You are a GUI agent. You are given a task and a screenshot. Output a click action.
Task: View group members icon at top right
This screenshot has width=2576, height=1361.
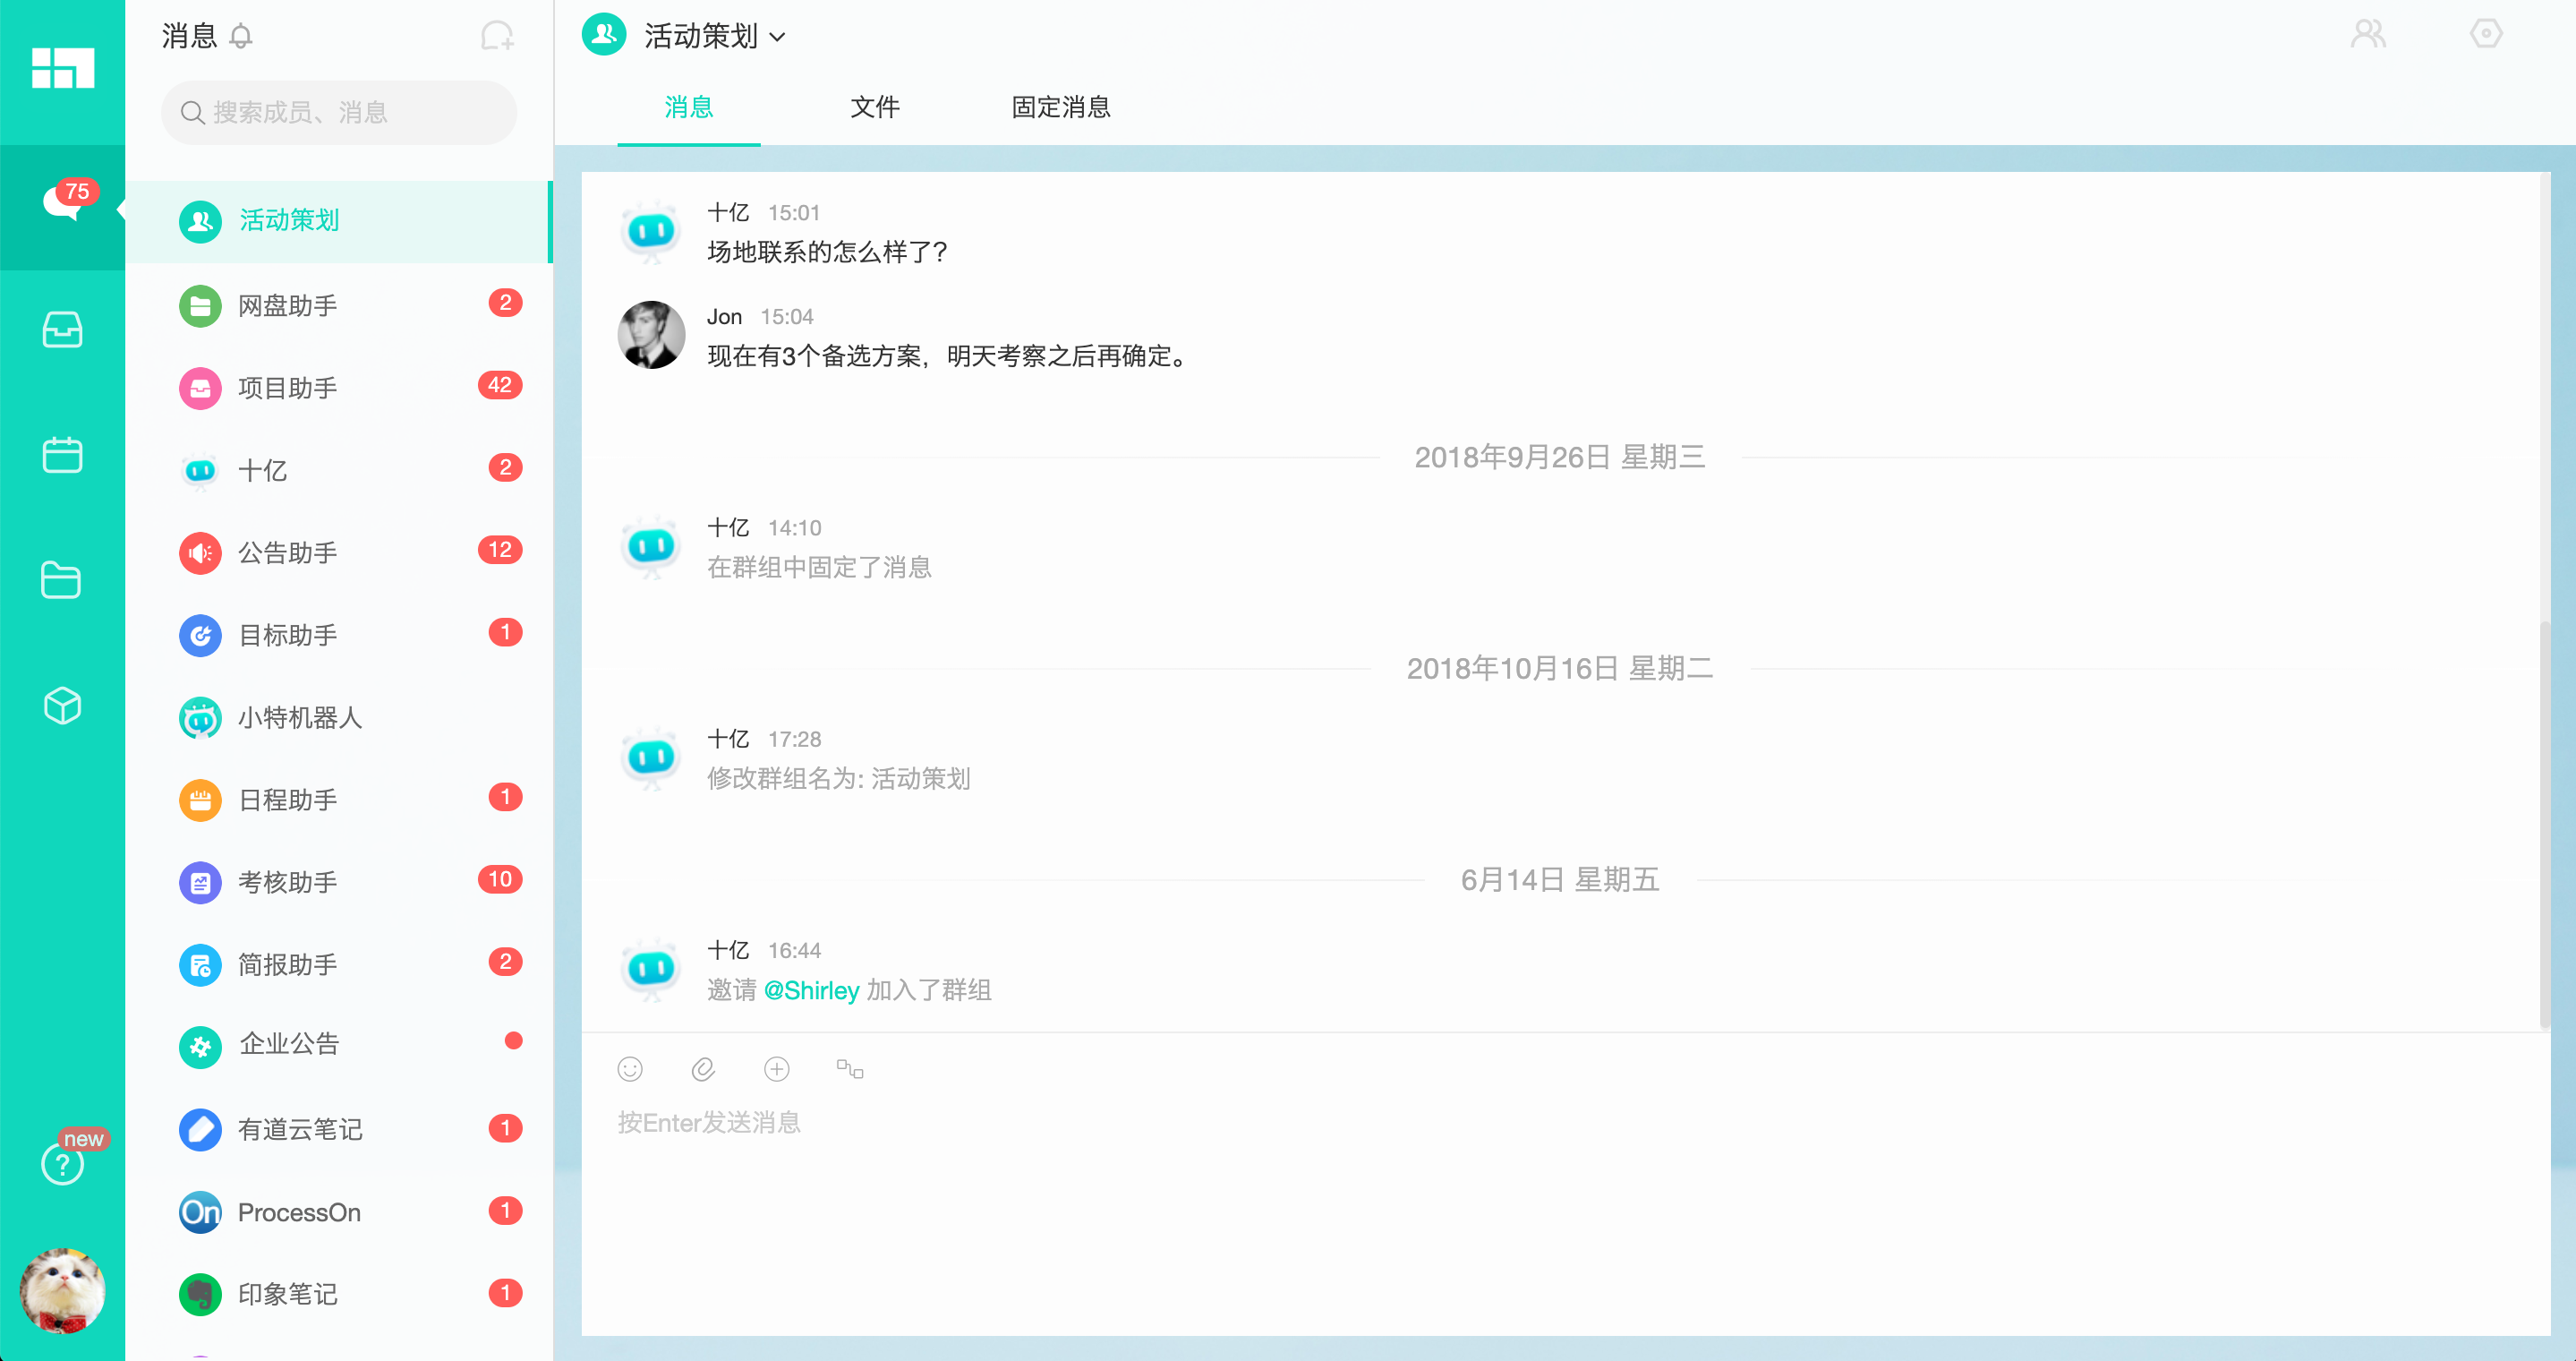click(2367, 34)
